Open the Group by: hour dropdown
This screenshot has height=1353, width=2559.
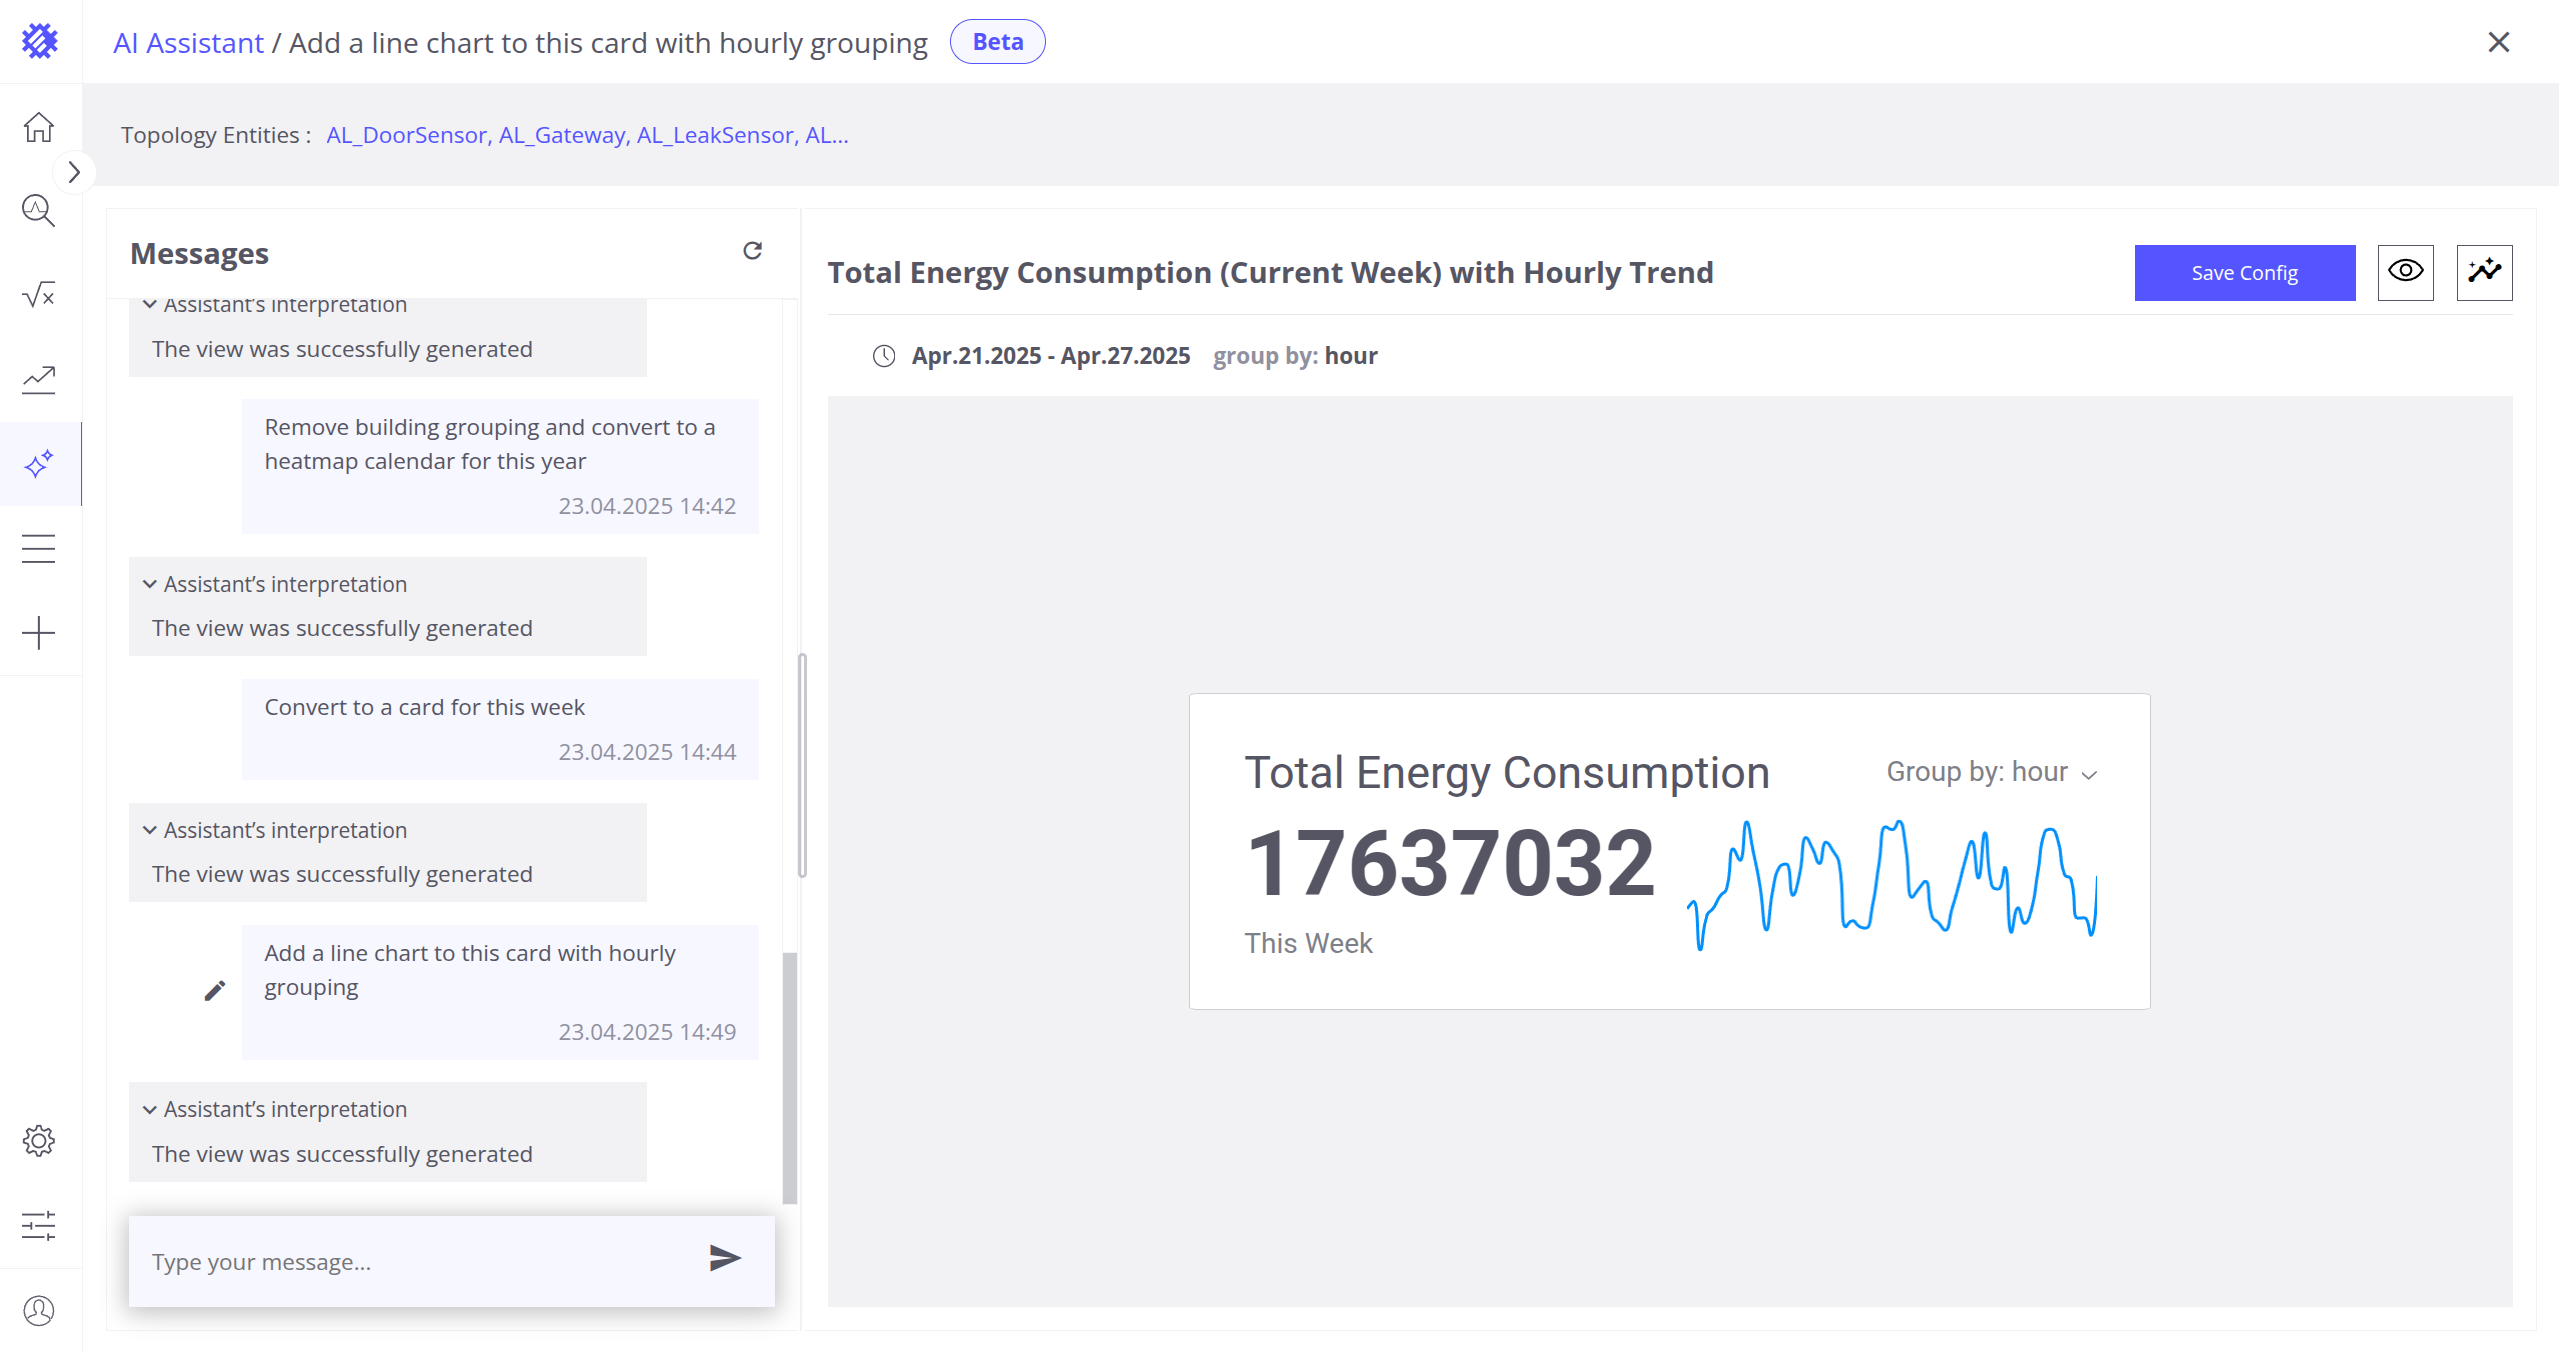tap(1991, 772)
